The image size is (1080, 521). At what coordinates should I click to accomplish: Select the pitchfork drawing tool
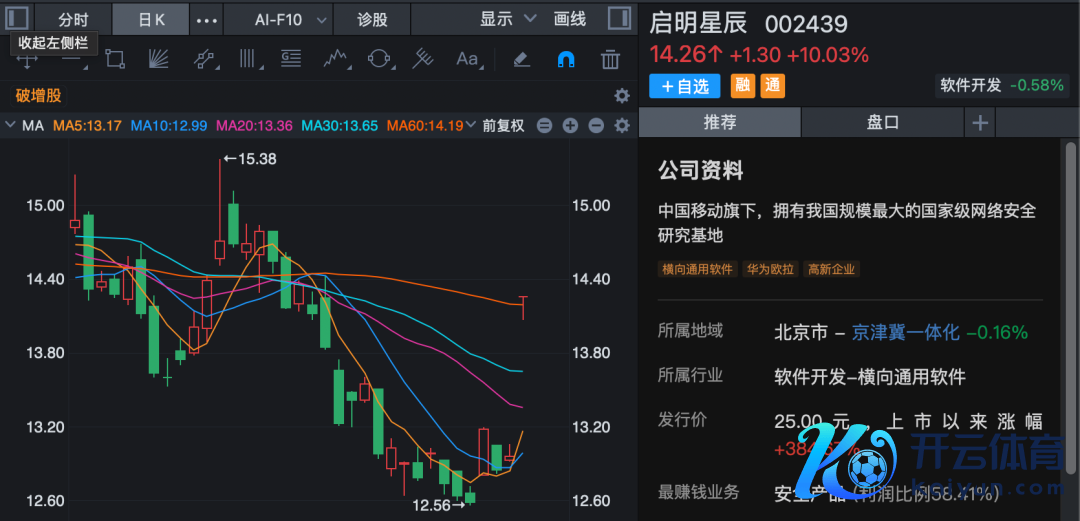tap(423, 59)
